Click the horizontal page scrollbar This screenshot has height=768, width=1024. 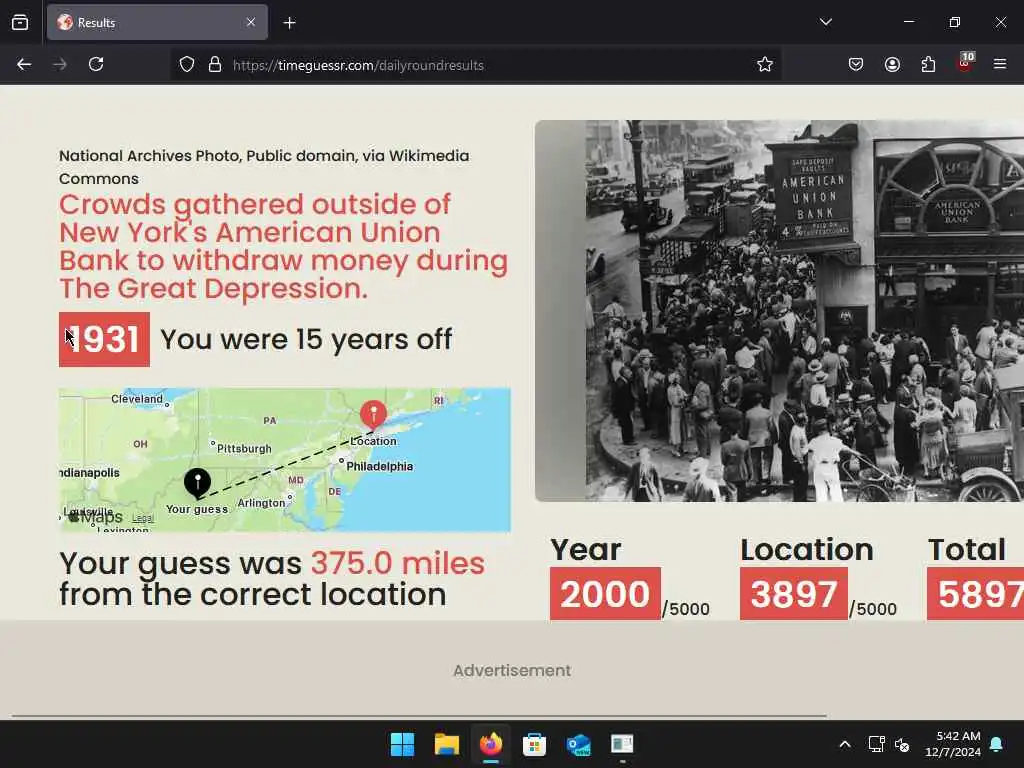(x=419, y=716)
